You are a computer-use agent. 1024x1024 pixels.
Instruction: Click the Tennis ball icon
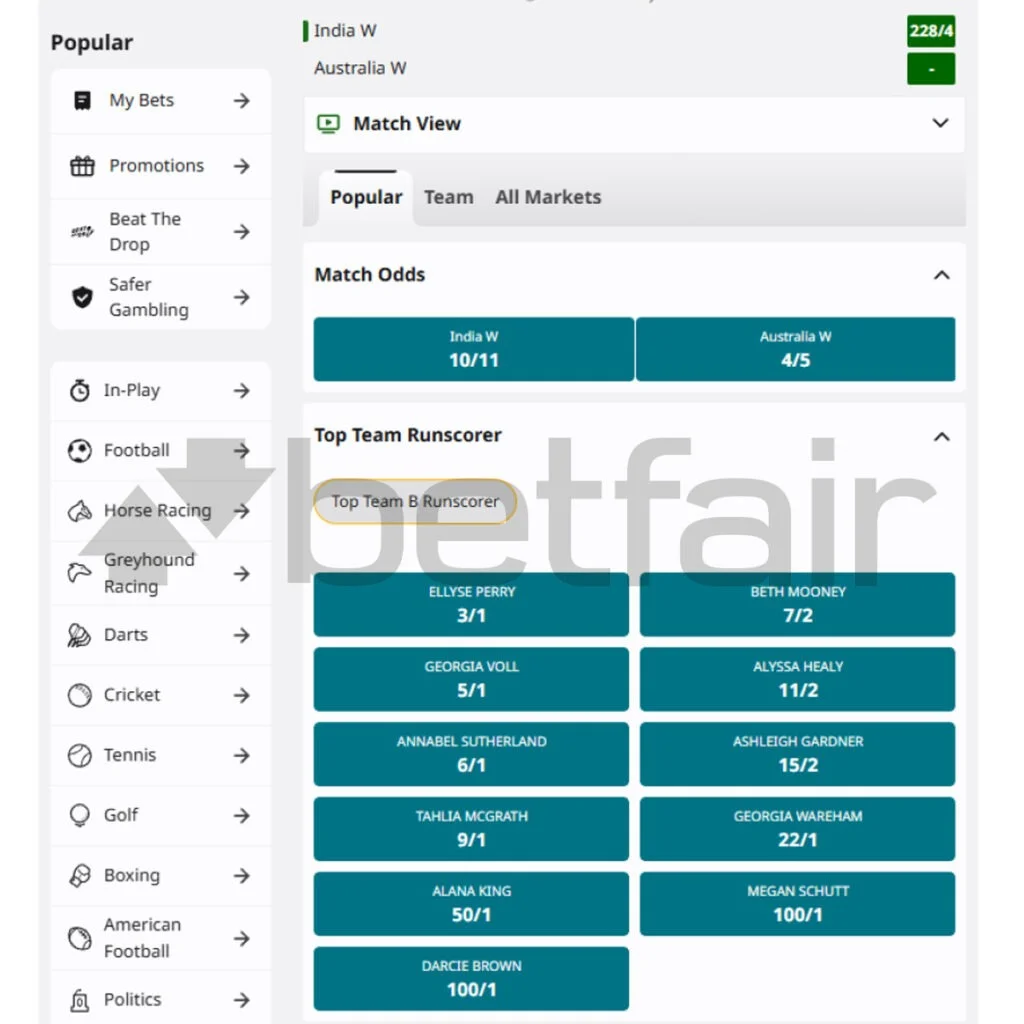(80, 755)
